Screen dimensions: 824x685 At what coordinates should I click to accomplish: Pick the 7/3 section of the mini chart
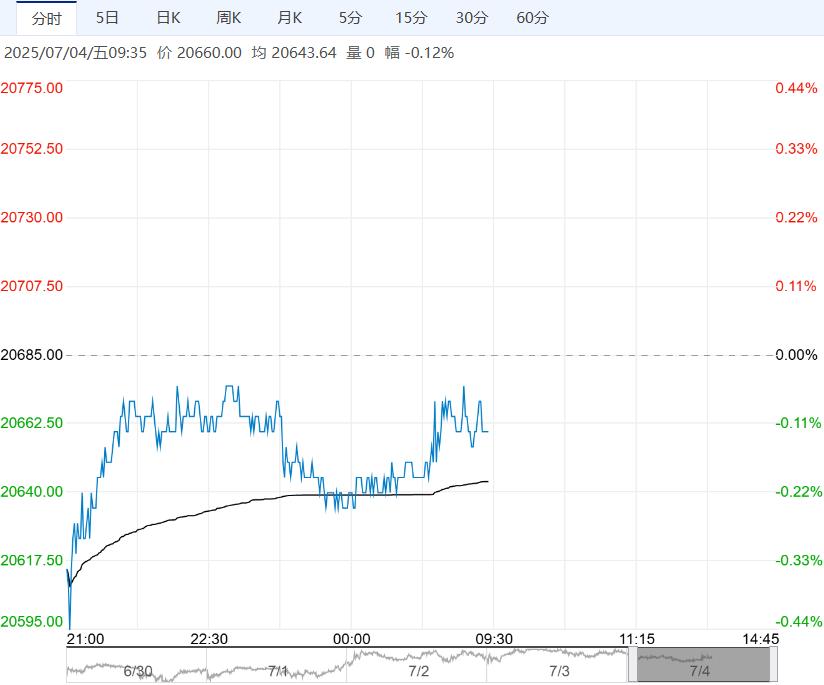(560, 670)
